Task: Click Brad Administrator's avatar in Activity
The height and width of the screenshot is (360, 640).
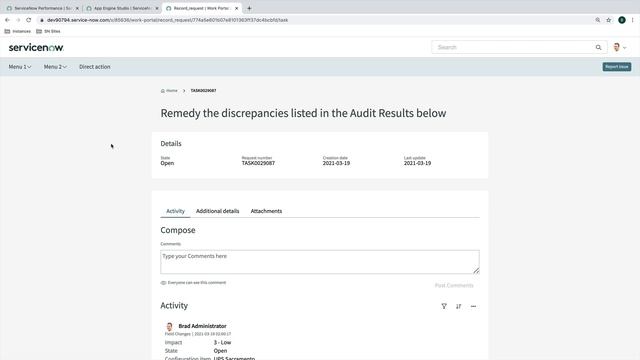Action: coord(169,326)
